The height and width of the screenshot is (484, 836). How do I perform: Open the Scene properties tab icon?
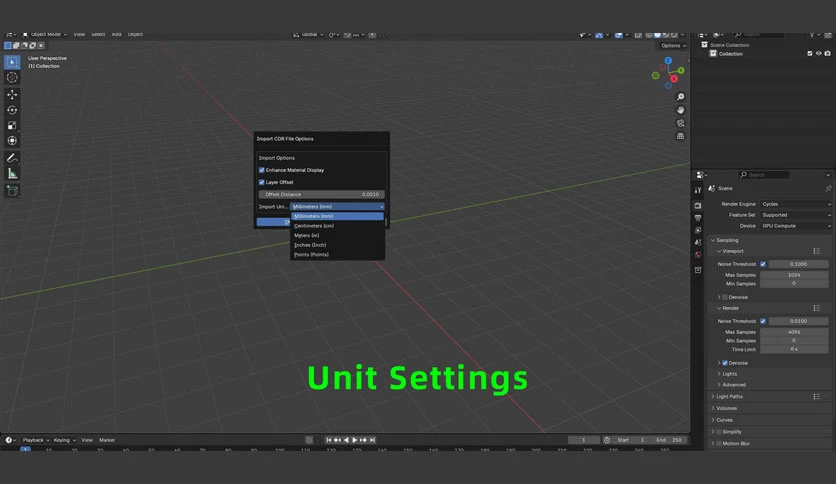[x=698, y=242]
